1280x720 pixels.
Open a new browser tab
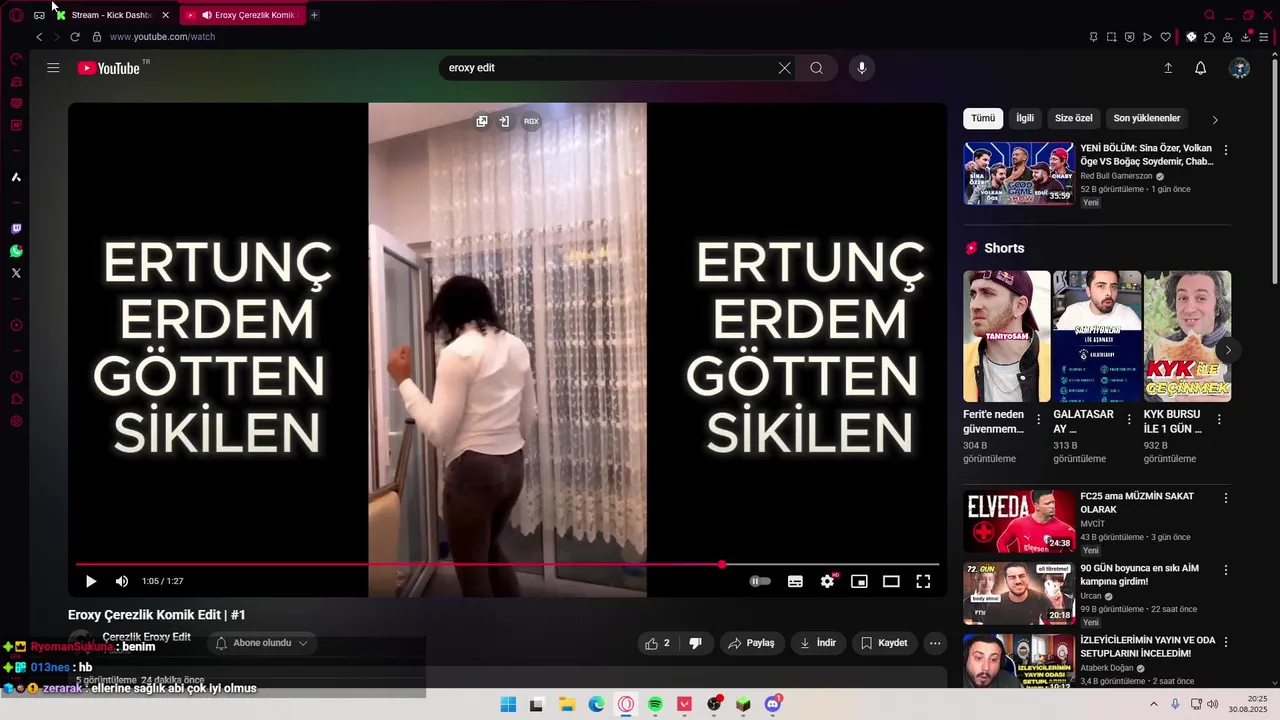tap(314, 15)
